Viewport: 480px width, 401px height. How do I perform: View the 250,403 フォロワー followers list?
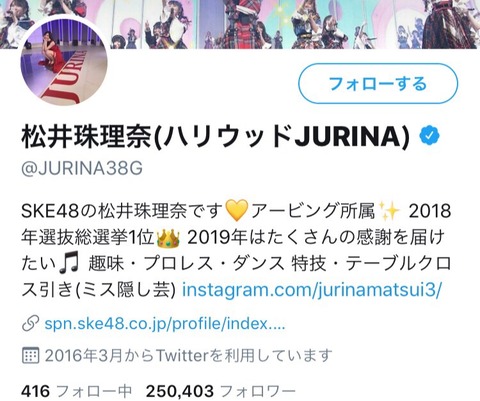pyautogui.click(x=220, y=391)
